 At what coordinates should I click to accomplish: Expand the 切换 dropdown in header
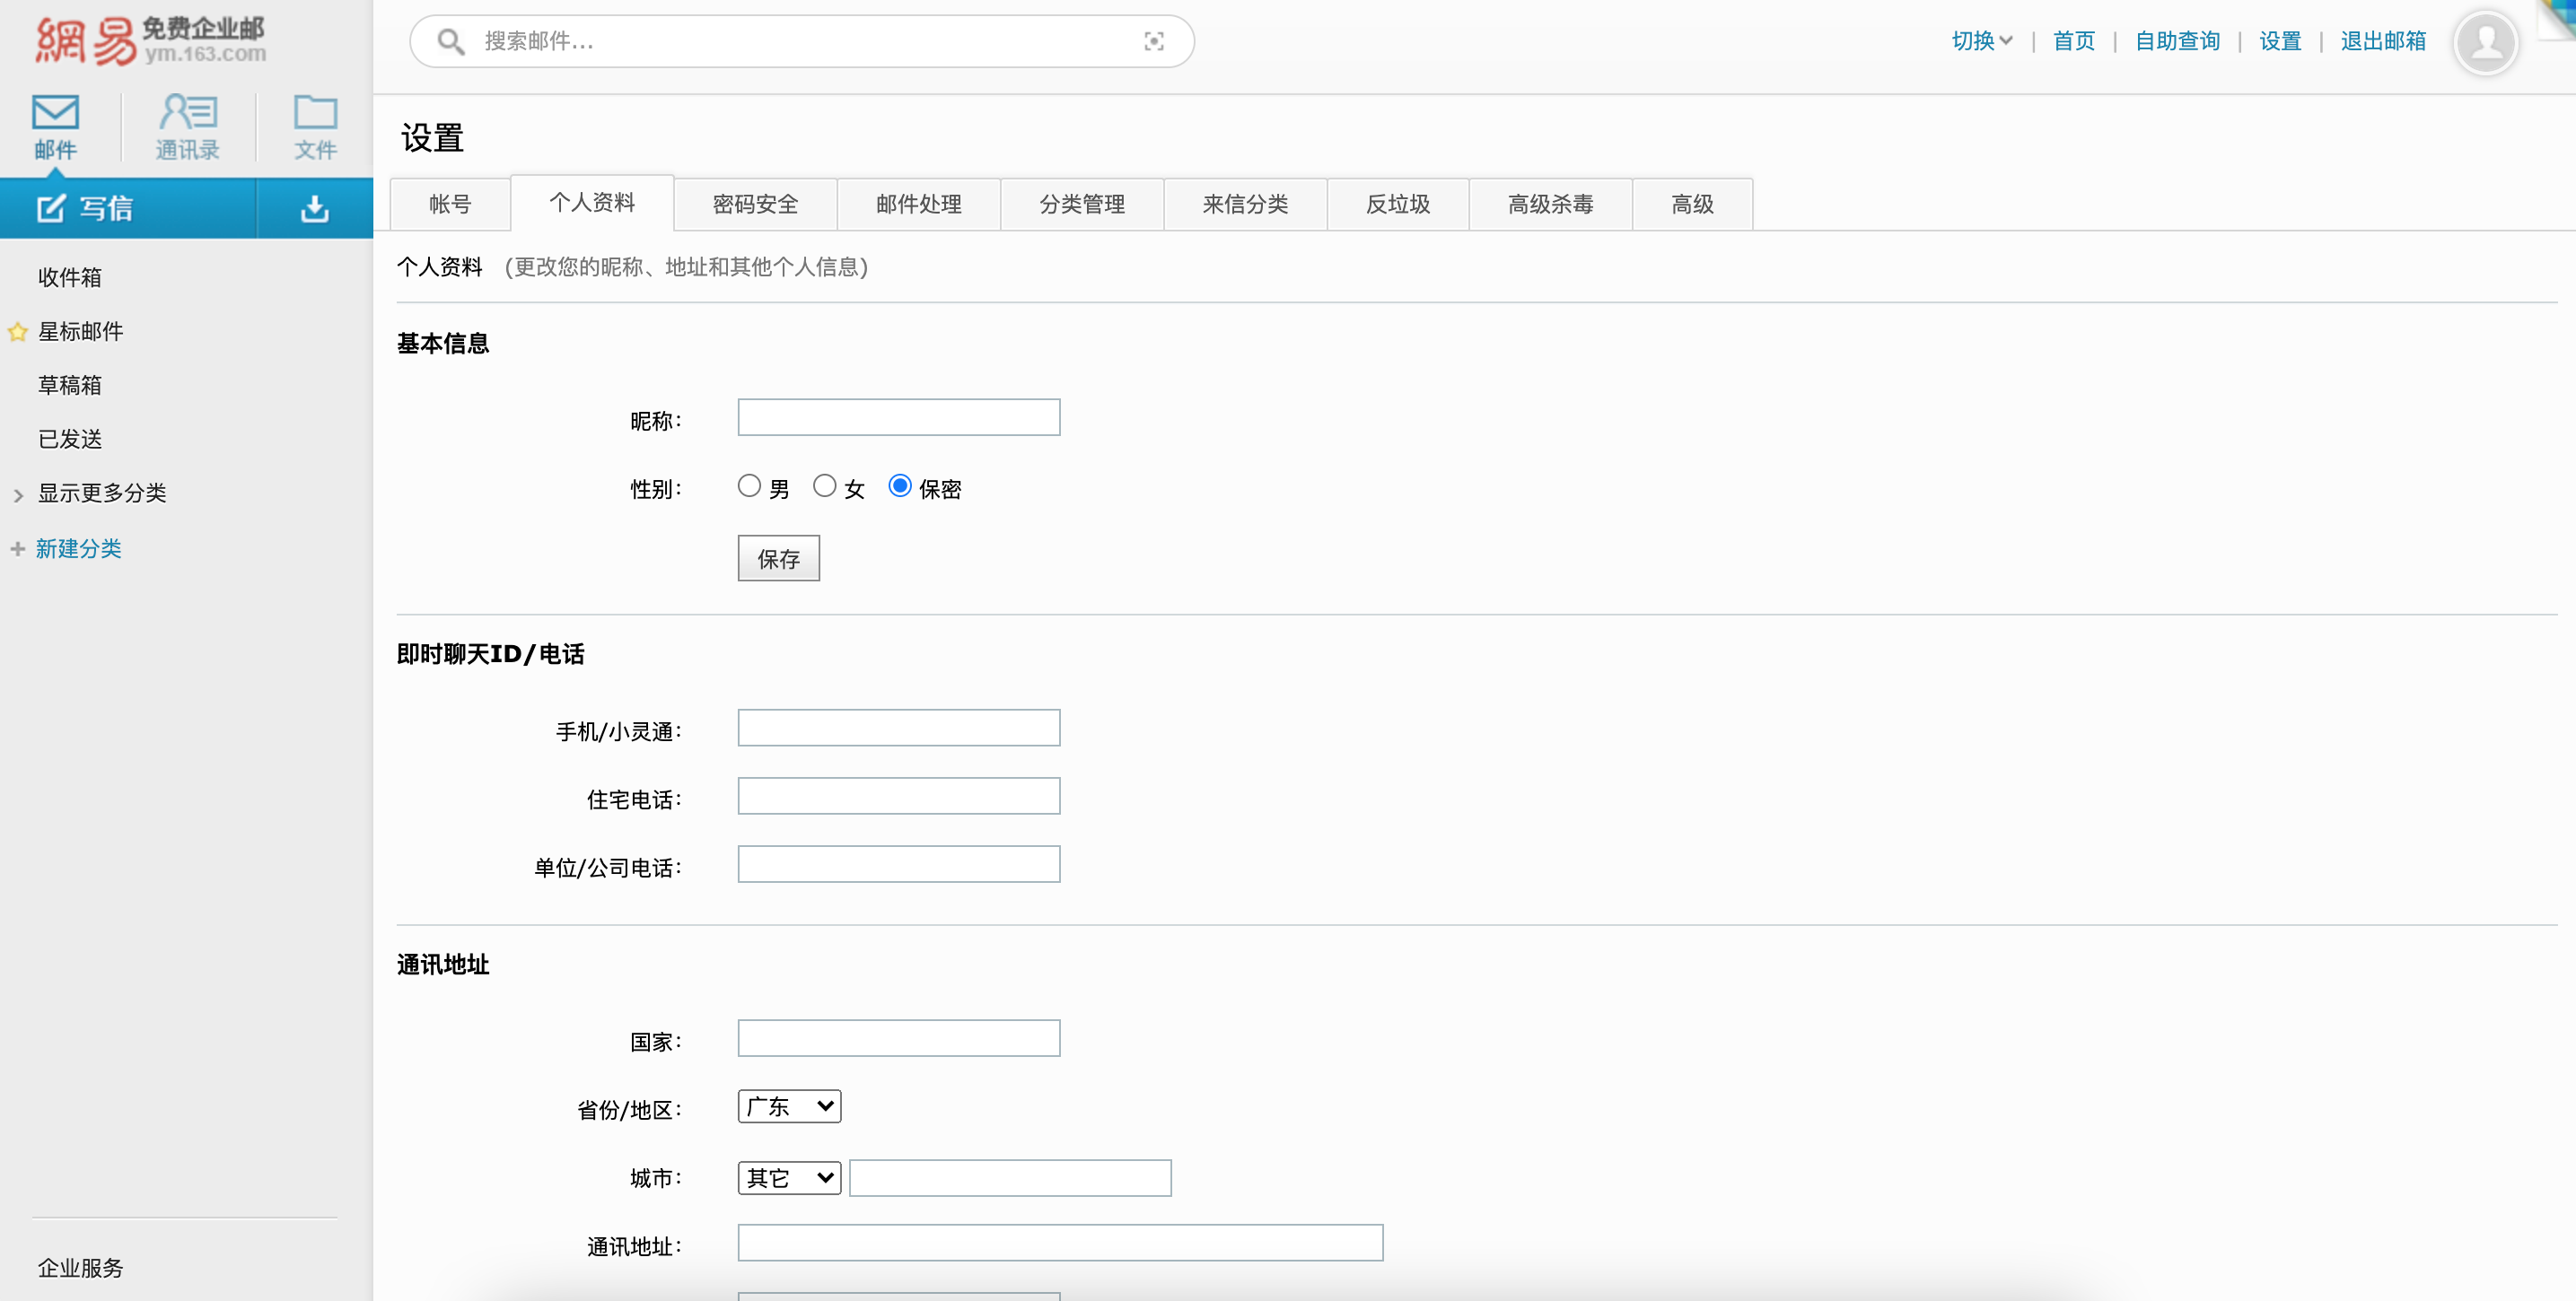tap(1981, 41)
